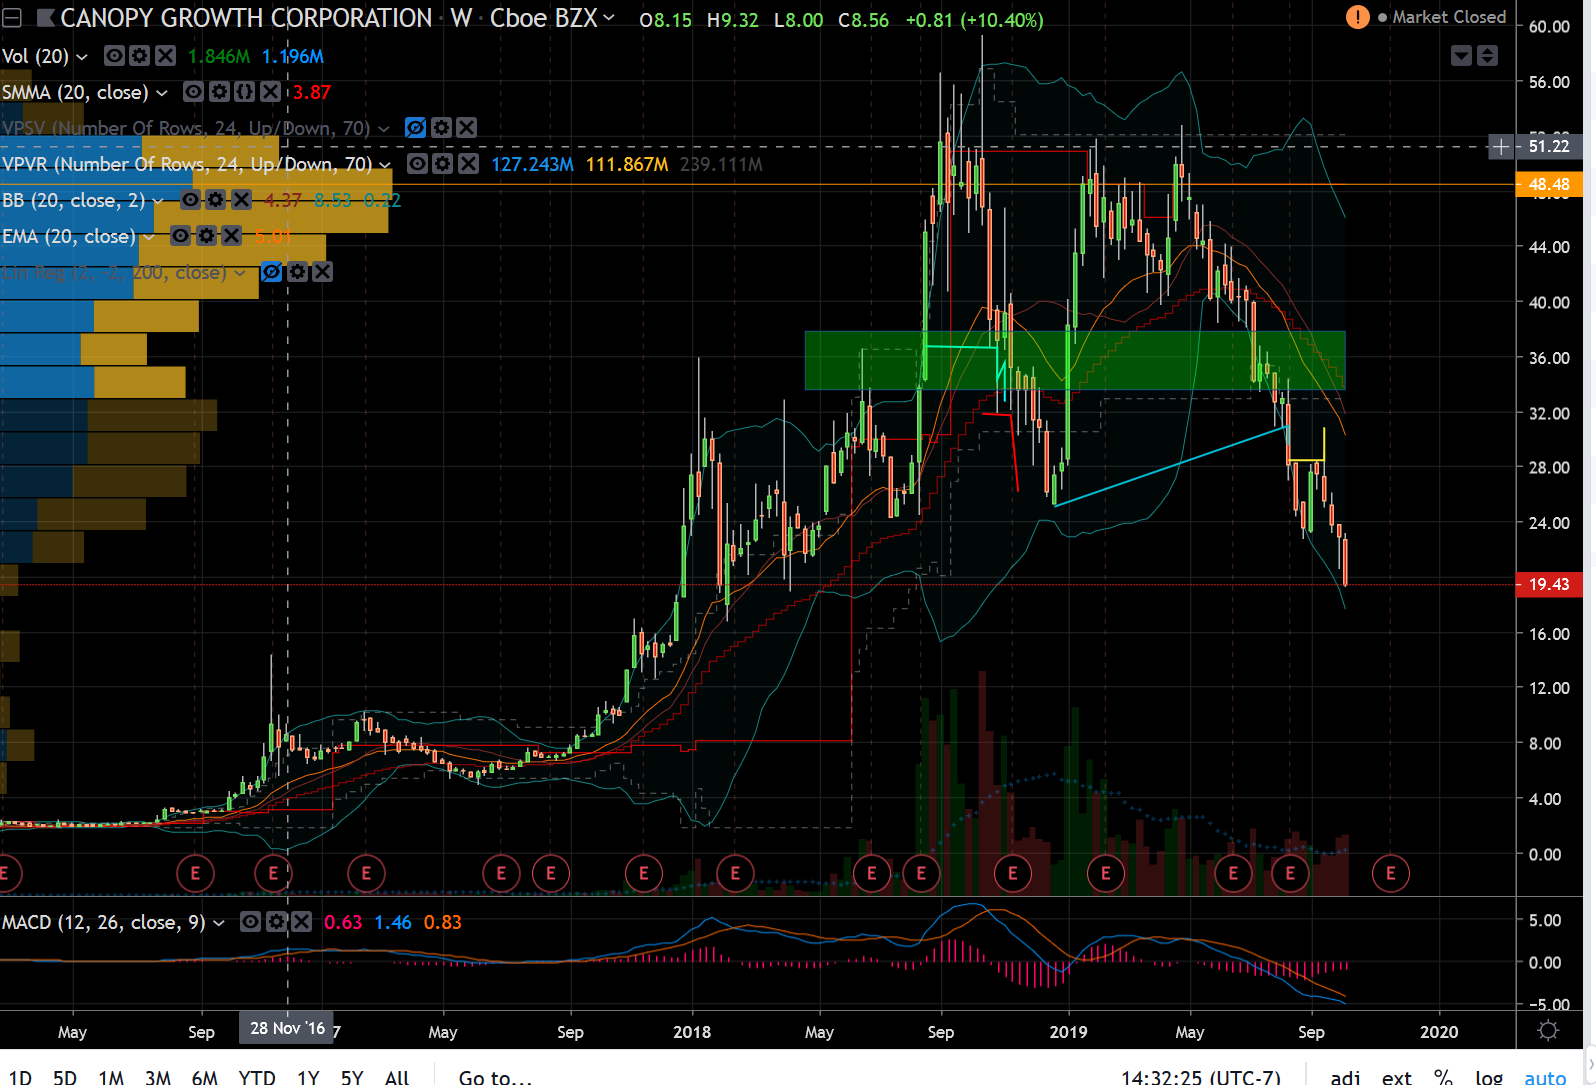Image resolution: width=1596 pixels, height=1085 pixels.
Task: Collapse the indicator legend at top left
Action: coord(12,18)
